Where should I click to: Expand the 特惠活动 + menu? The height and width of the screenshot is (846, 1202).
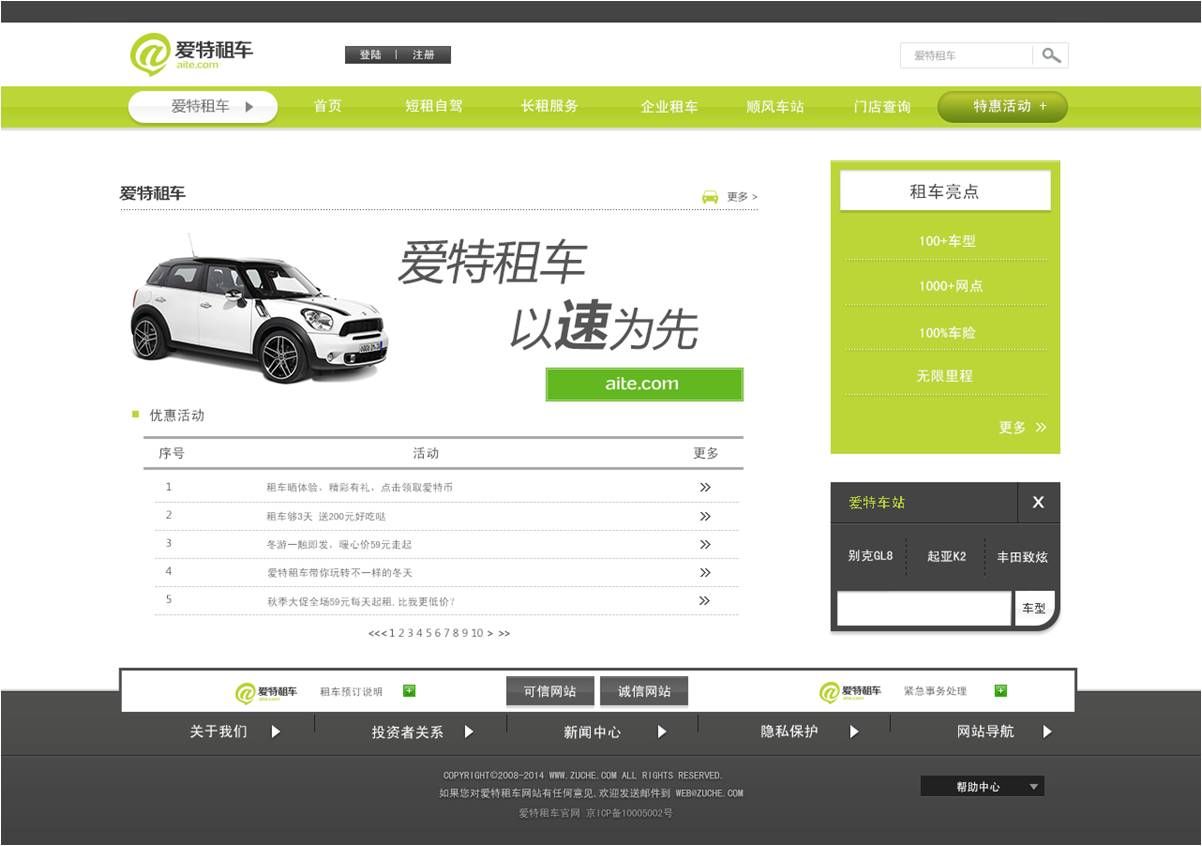(x=1002, y=107)
